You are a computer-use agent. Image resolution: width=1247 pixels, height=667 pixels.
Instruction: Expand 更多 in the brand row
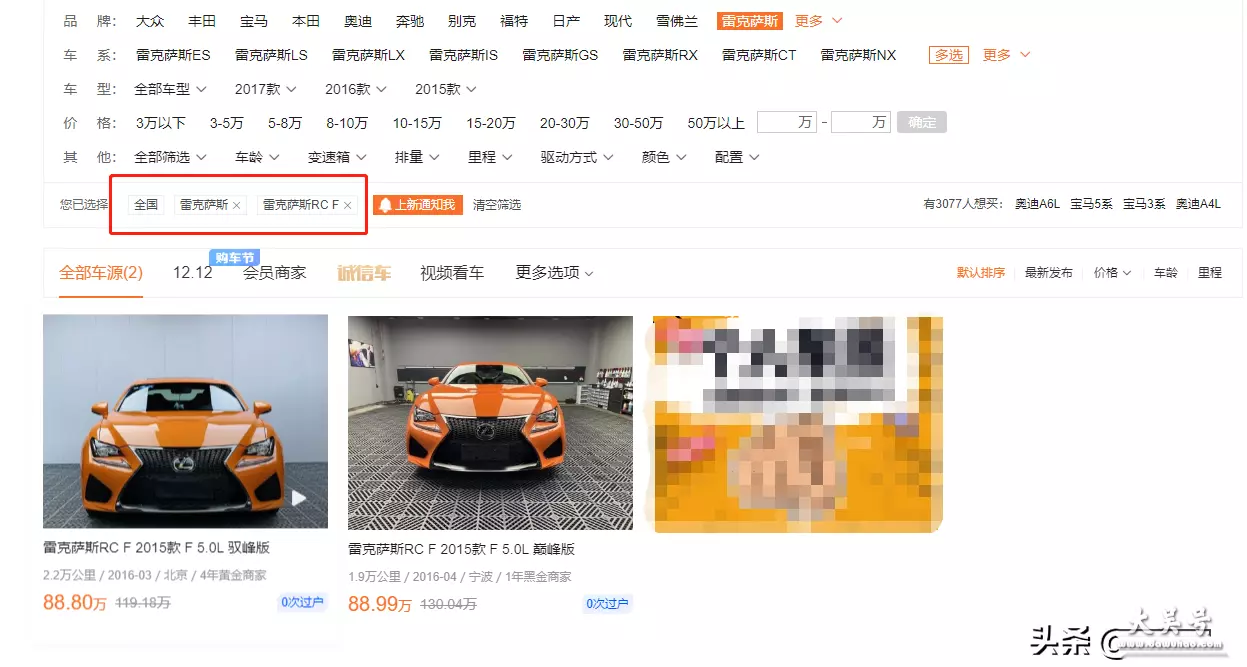(x=818, y=21)
